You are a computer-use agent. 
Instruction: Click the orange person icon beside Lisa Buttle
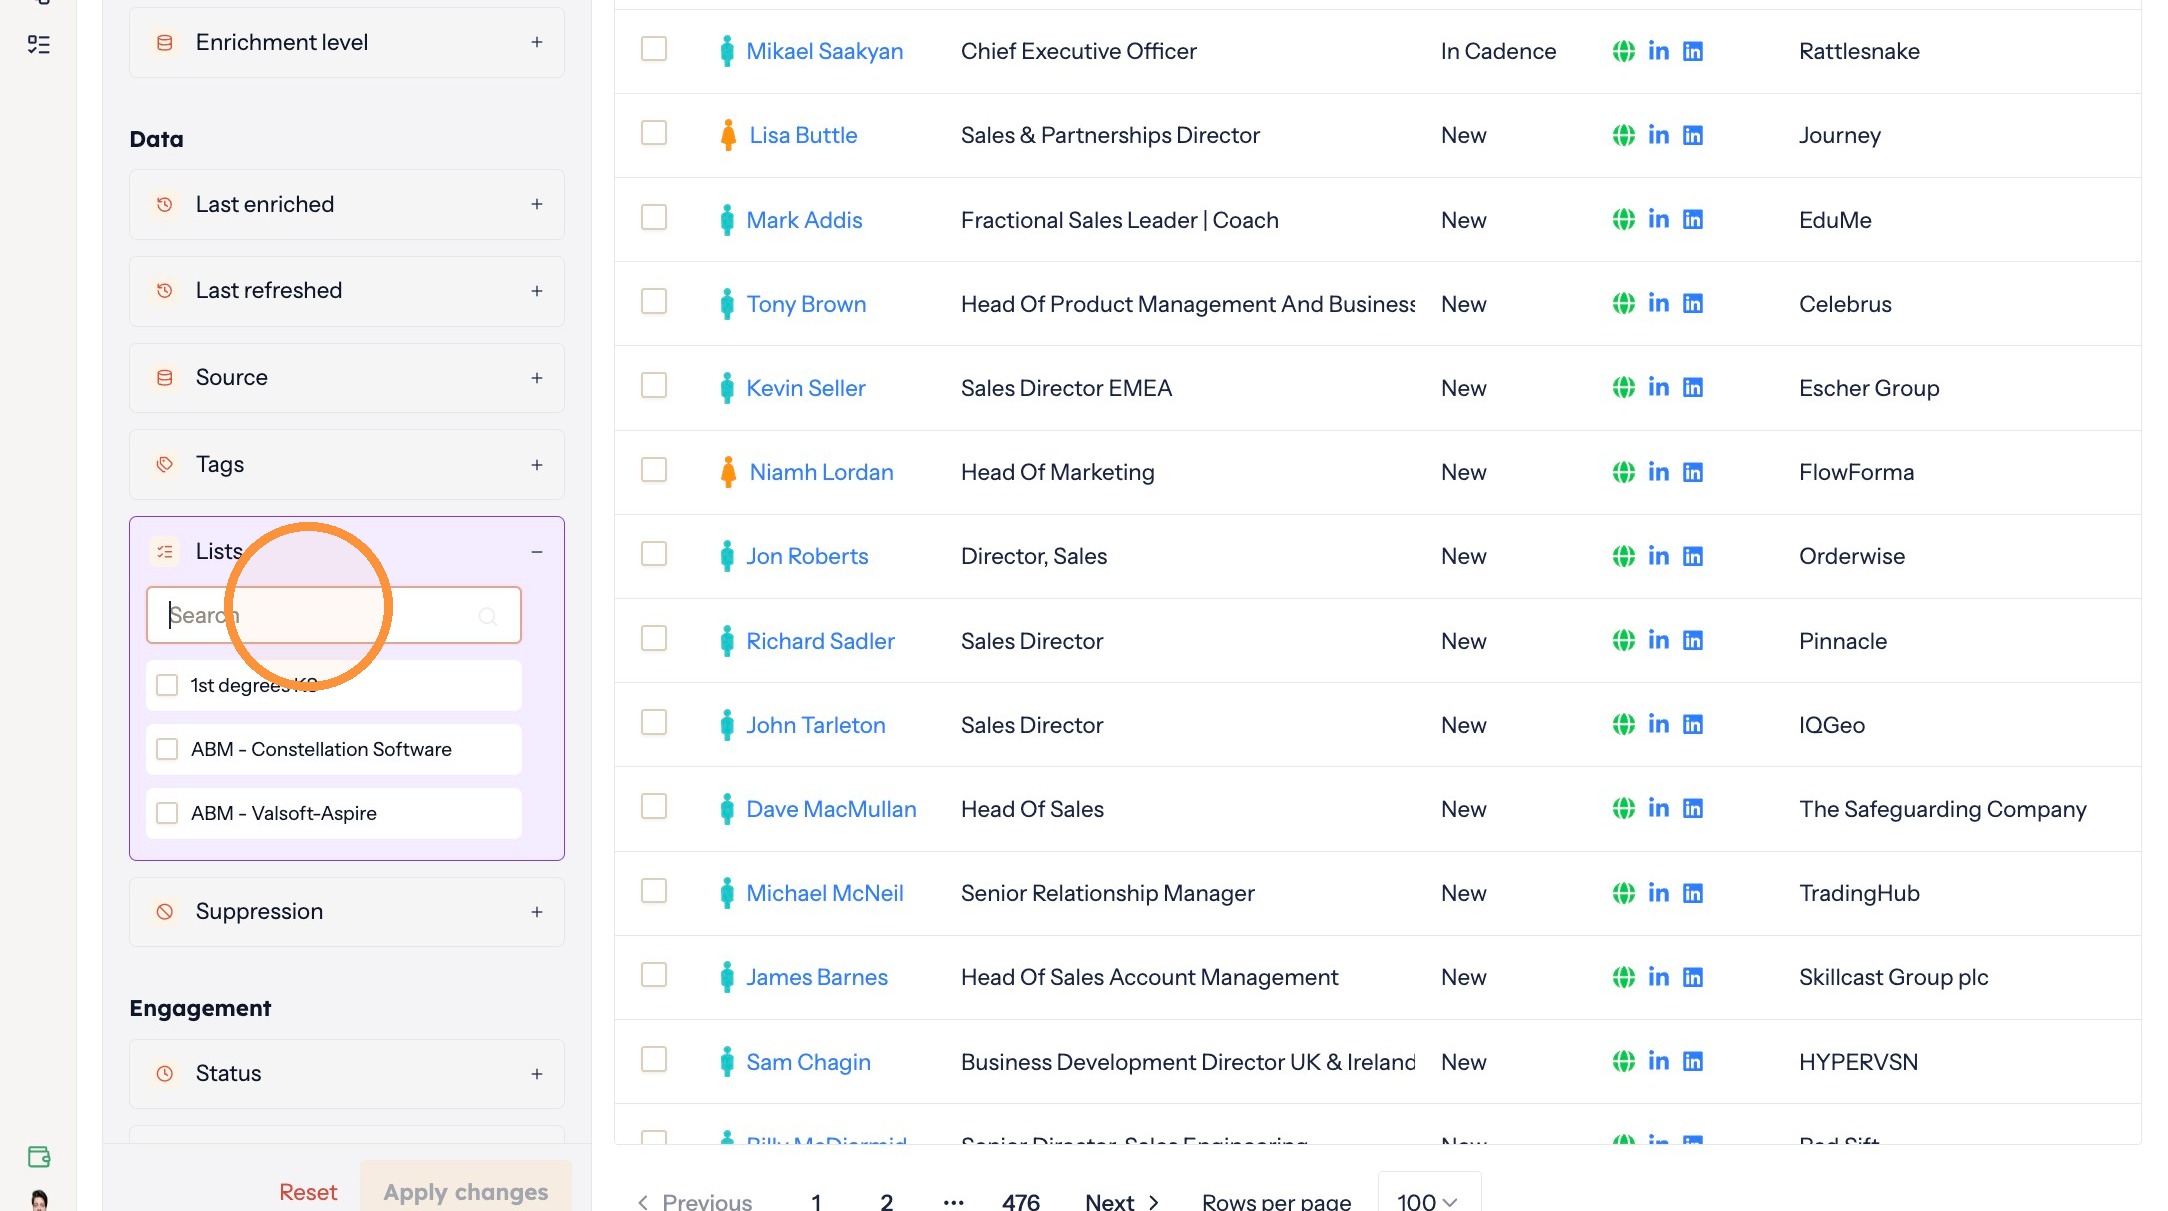(x=728, y=135)
